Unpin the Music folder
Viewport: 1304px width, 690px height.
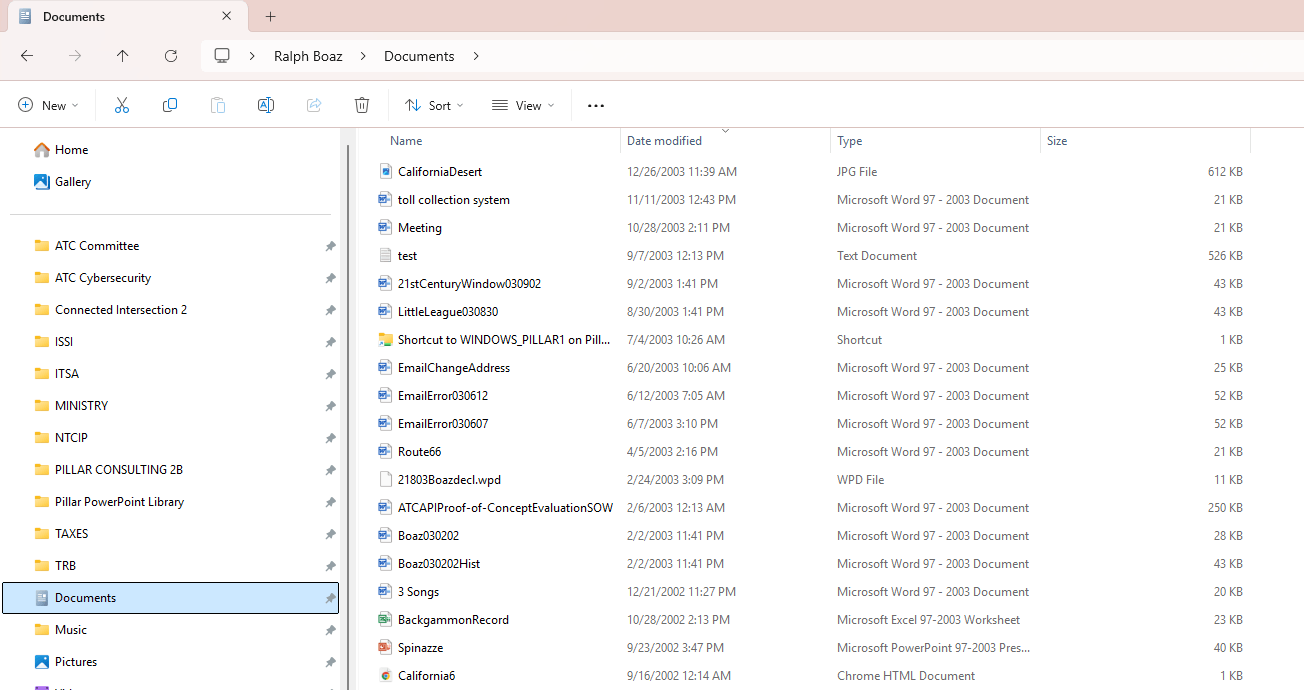pos(330,630)
